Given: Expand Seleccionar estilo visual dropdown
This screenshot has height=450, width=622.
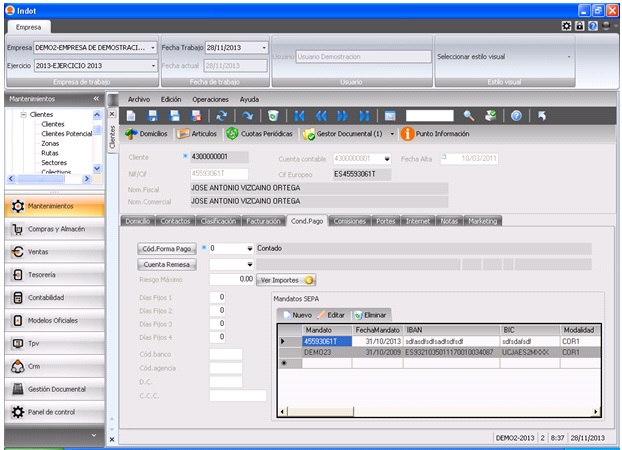Looking at the screenshot, I should tap(570, 57).
